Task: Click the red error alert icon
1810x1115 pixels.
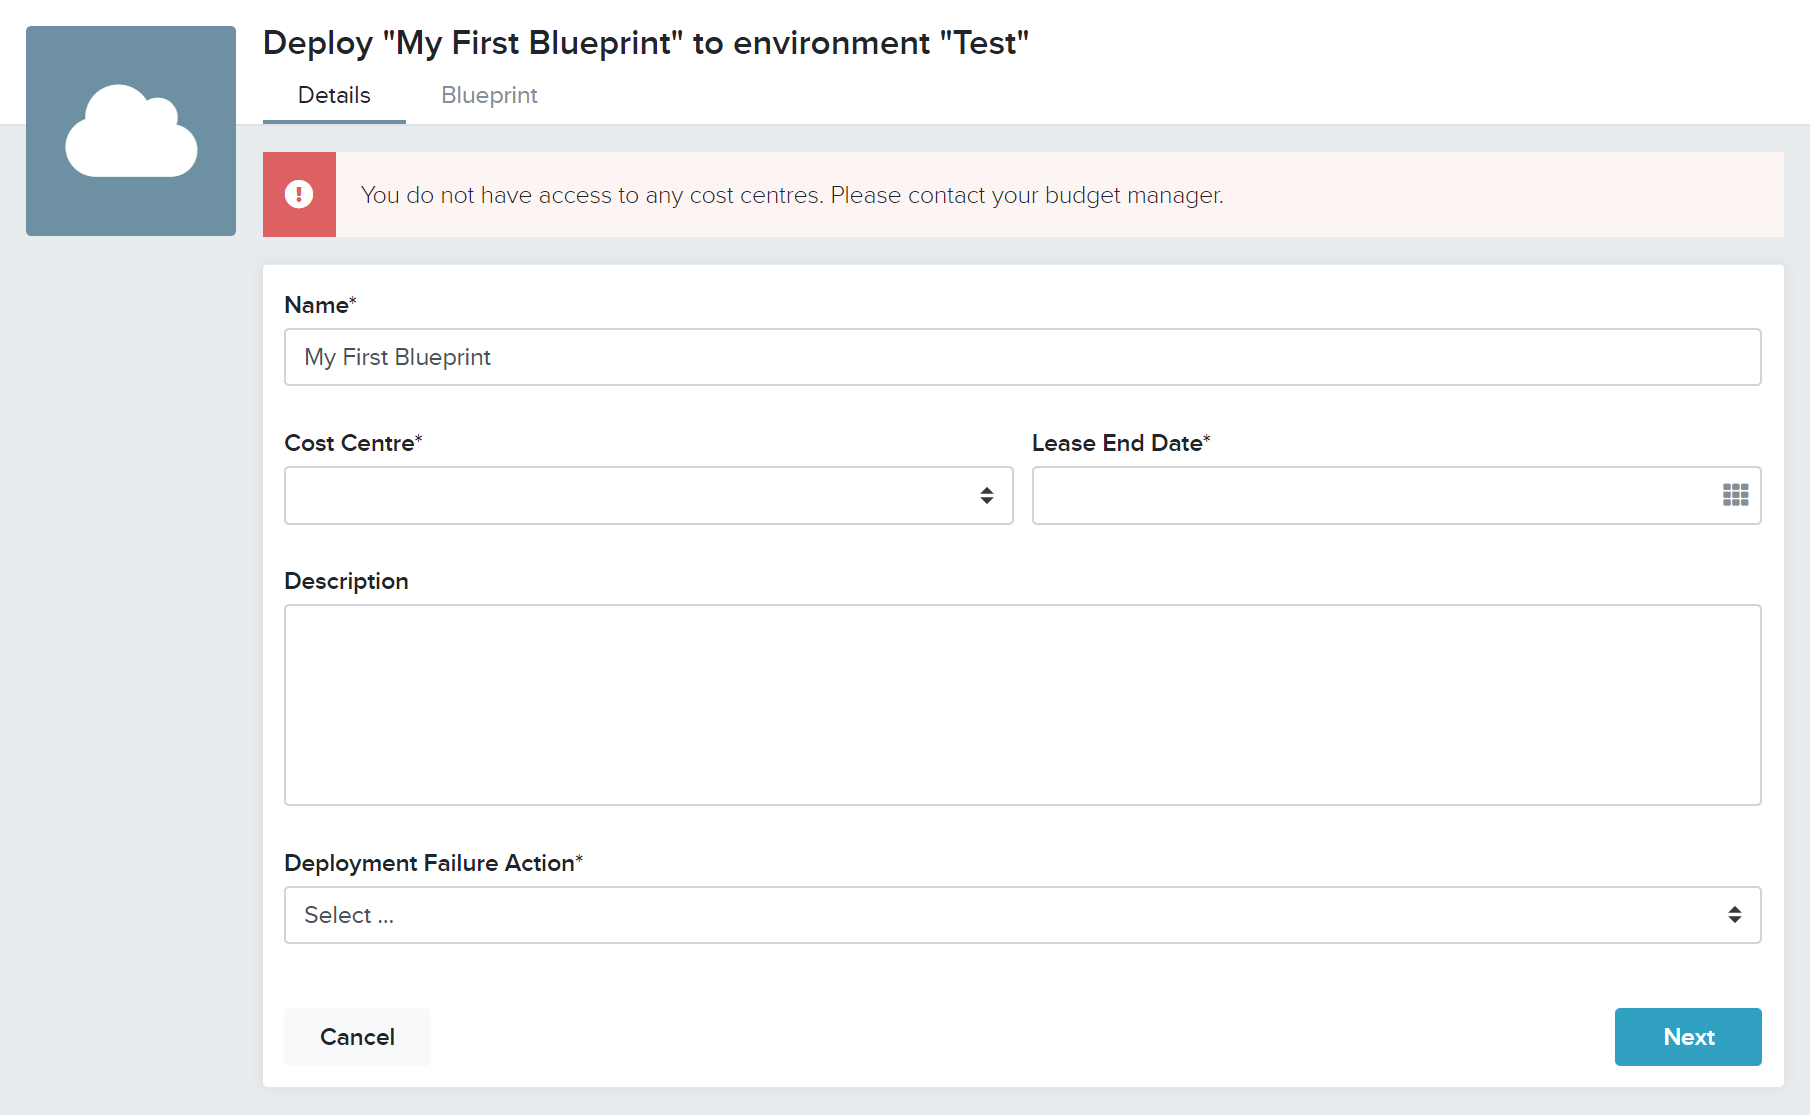Action: point(299,194)
